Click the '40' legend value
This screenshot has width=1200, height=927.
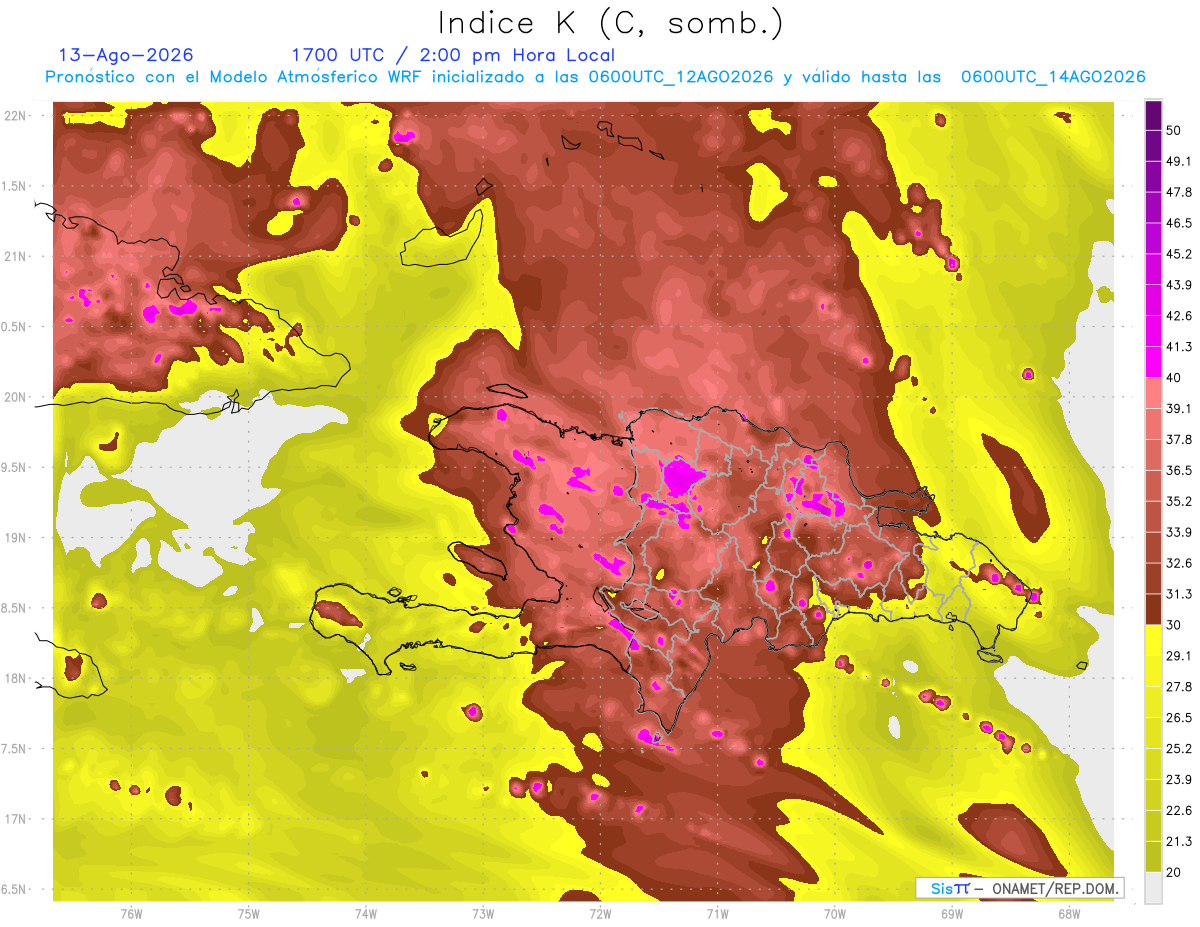coord(1174,378)
